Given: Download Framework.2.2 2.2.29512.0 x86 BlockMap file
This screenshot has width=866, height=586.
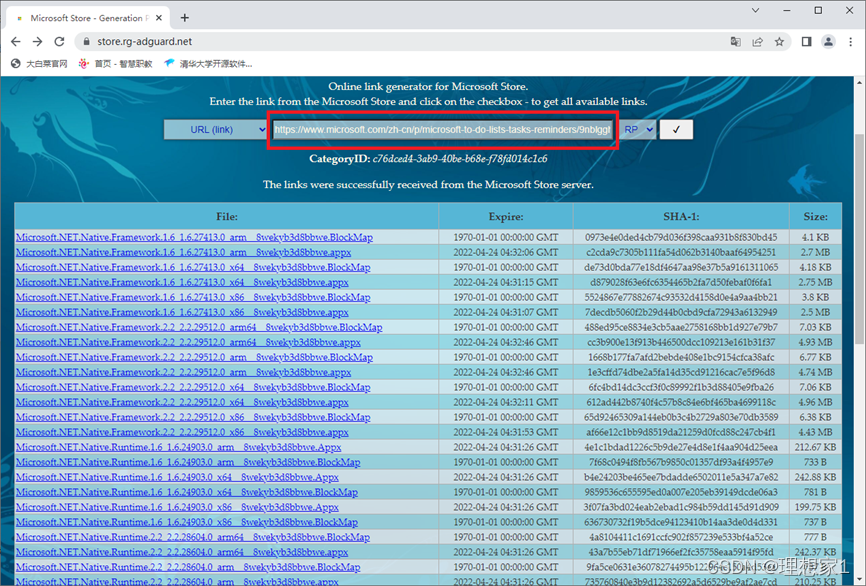Looking at the screenshot, I should [193, 417].
